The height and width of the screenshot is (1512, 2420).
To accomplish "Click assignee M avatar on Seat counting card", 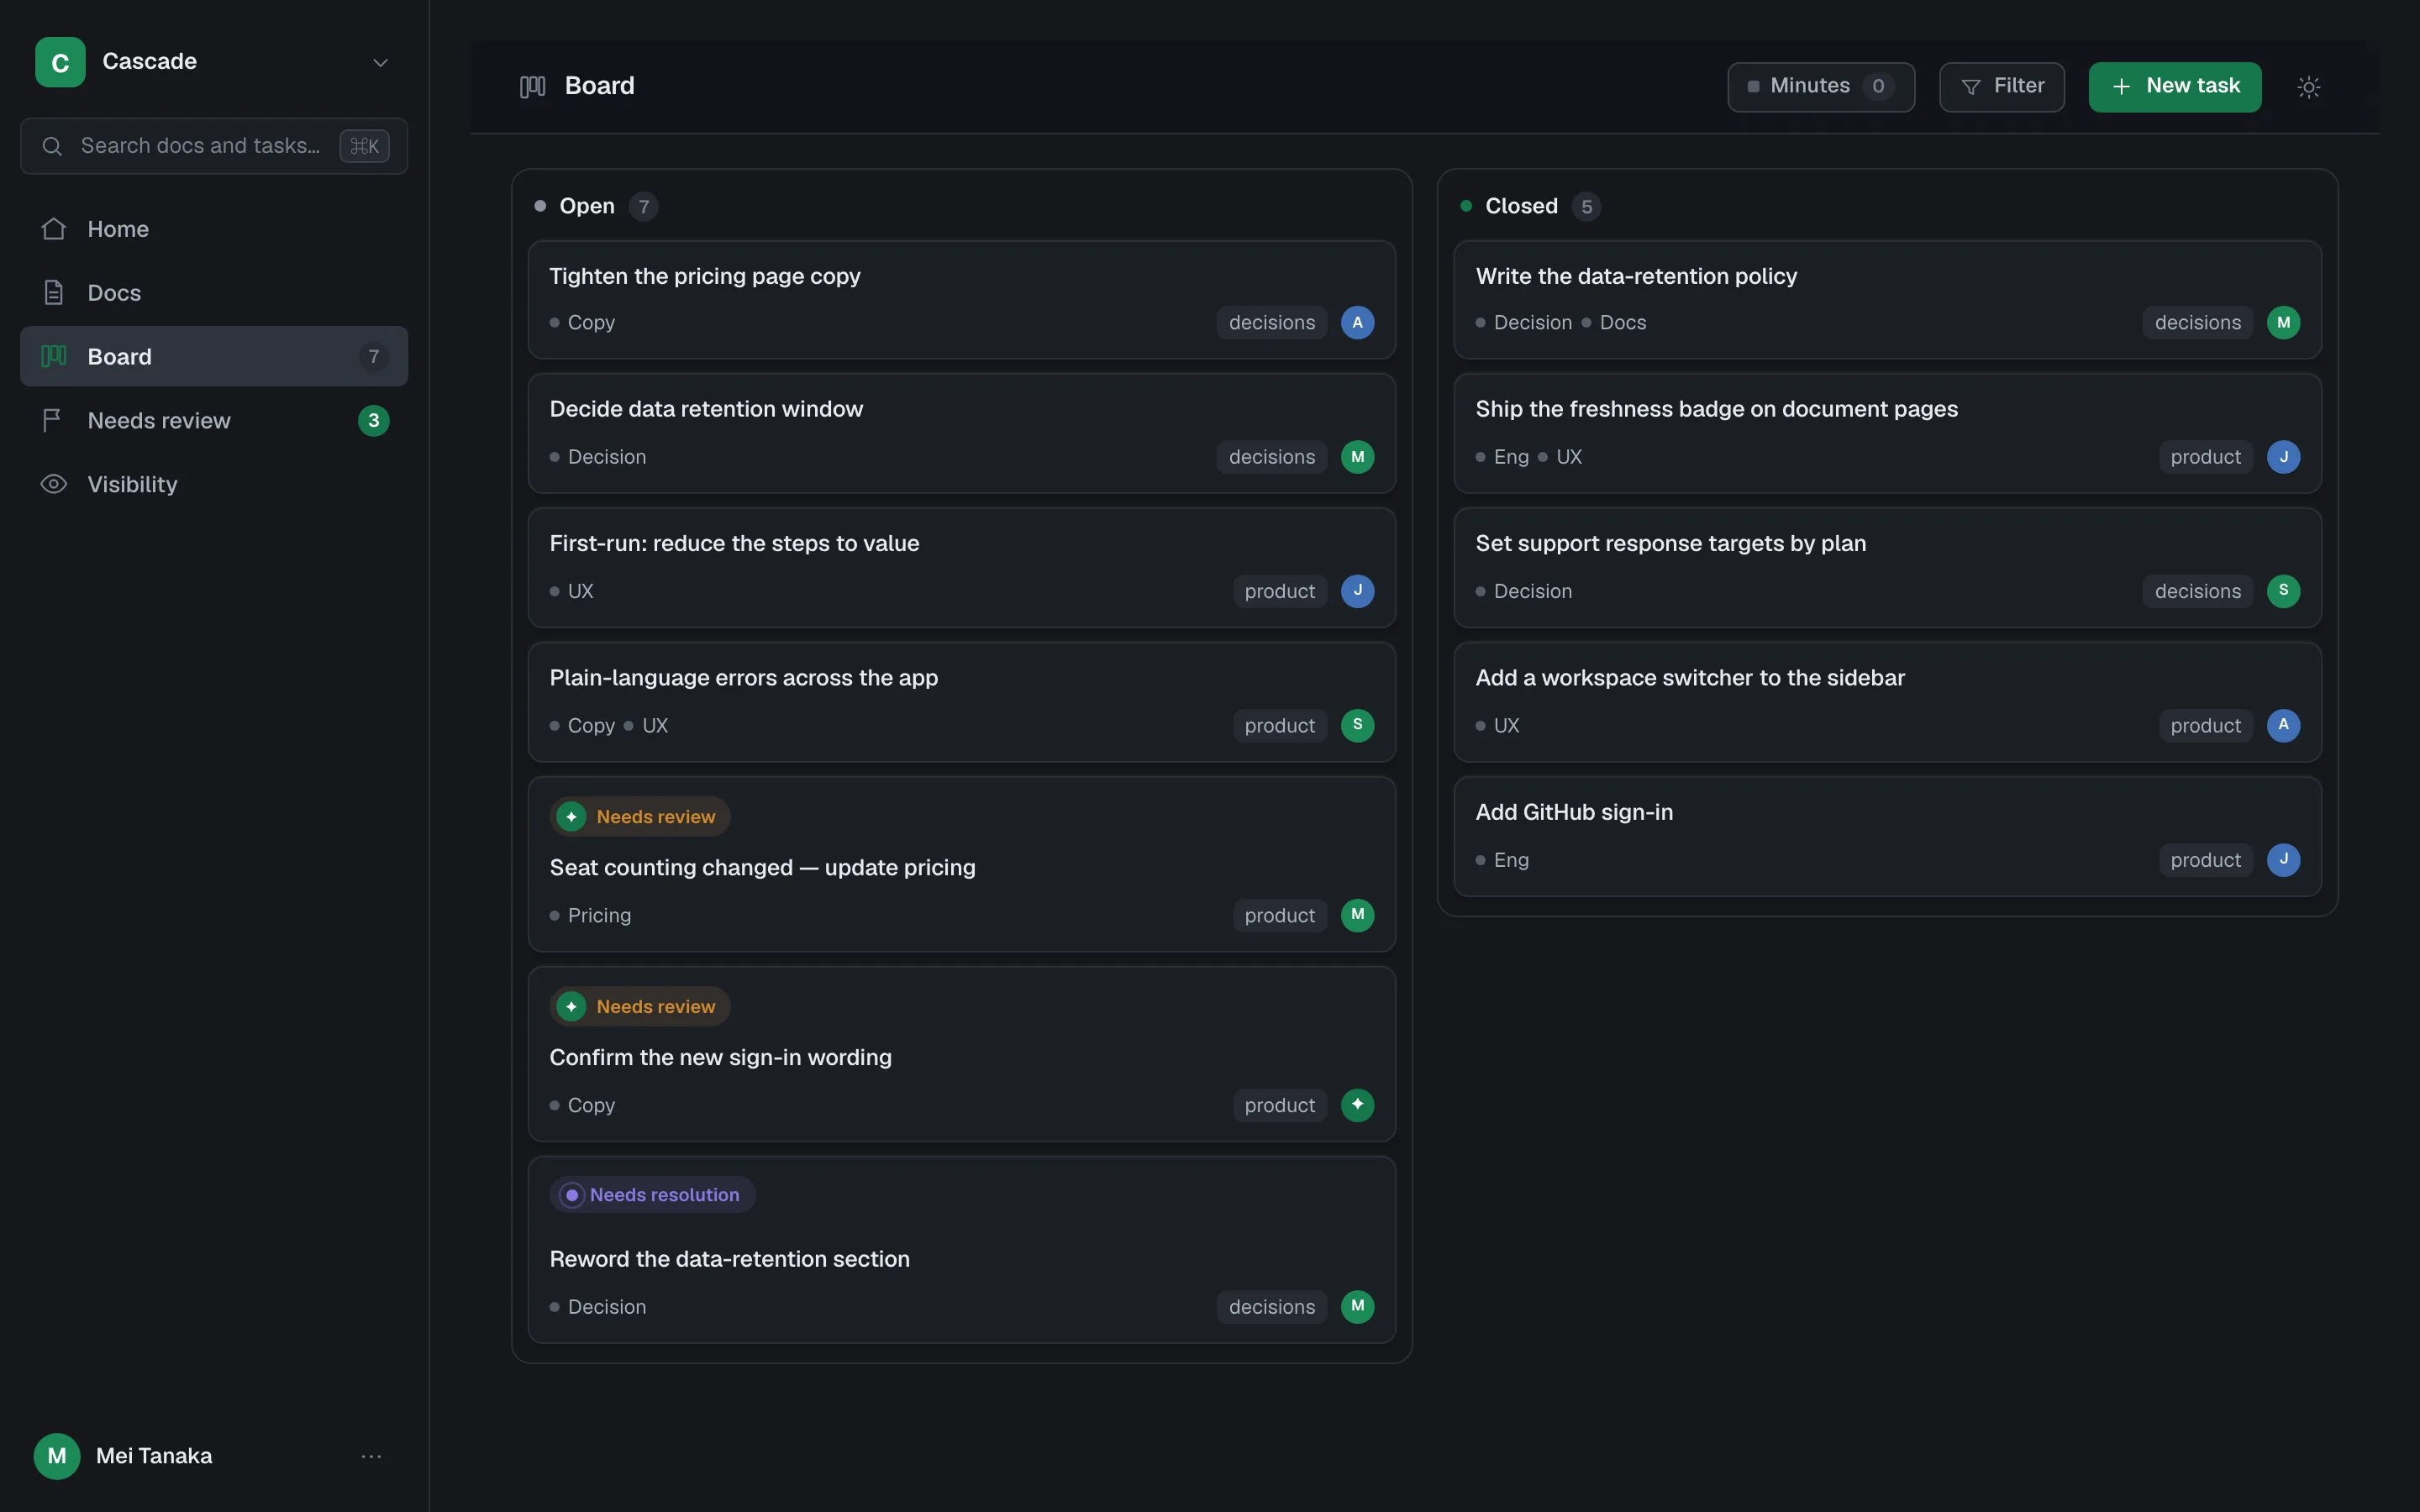I will tap(1357, 915).
